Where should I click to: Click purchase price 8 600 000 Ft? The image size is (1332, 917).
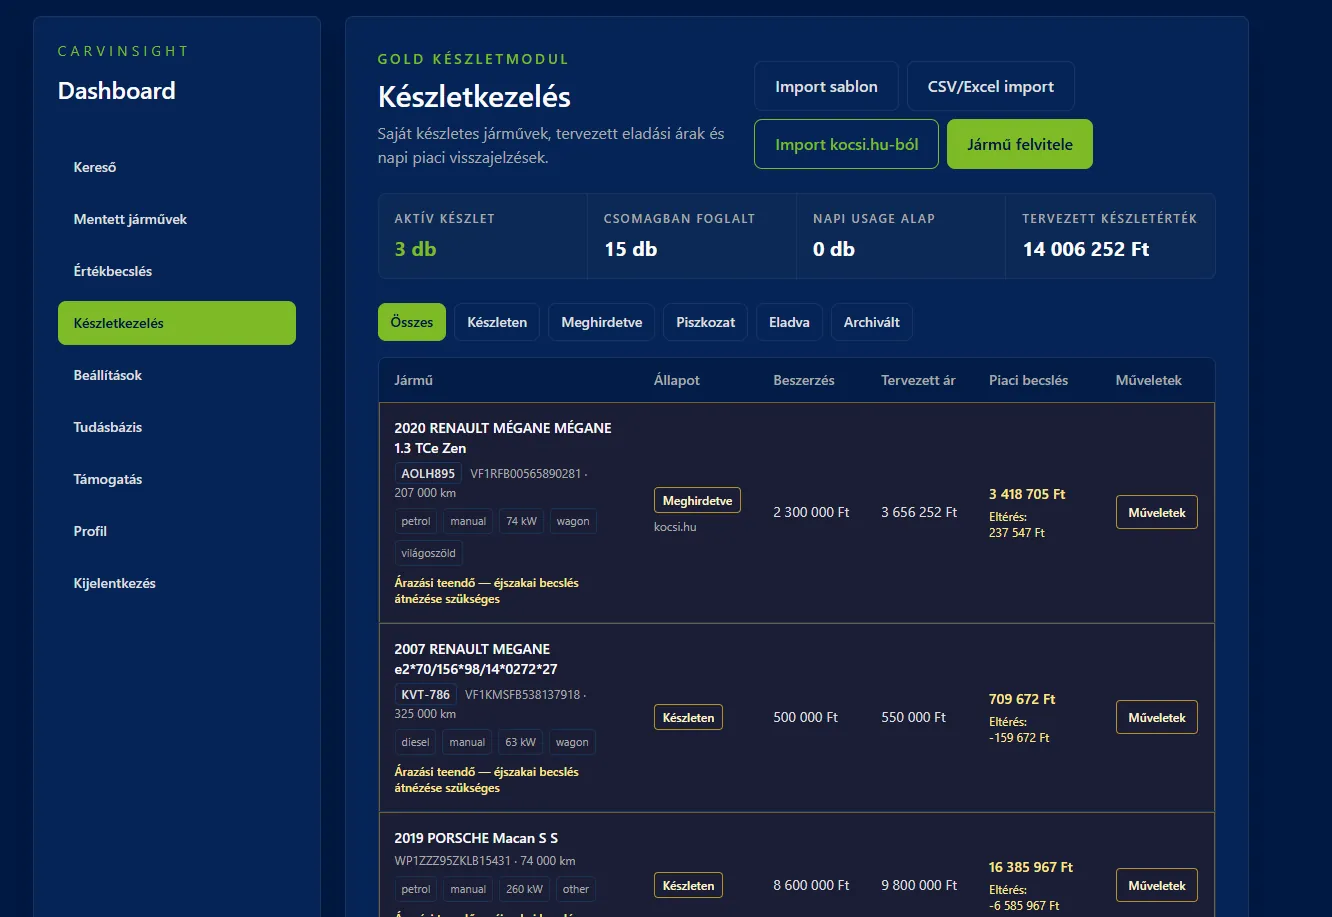point(811,885)
